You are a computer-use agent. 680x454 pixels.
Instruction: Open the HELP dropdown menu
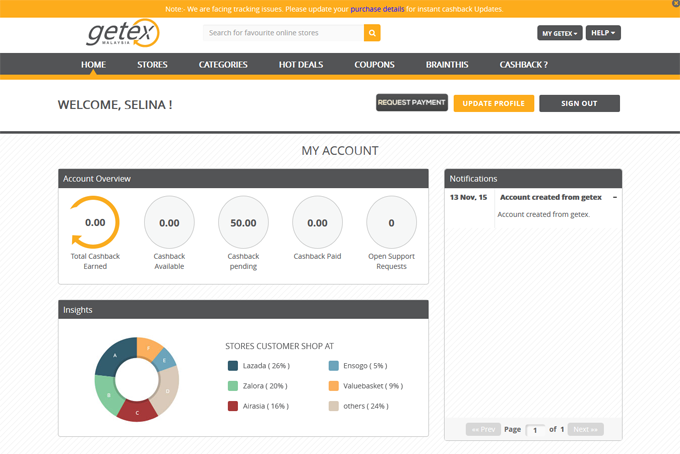click(x=603, y=33)
